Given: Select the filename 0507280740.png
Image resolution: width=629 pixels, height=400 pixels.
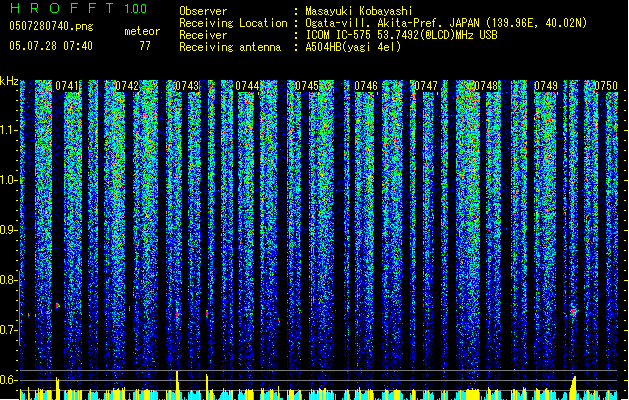Looking at the screenshot, I should pos(51,27).
